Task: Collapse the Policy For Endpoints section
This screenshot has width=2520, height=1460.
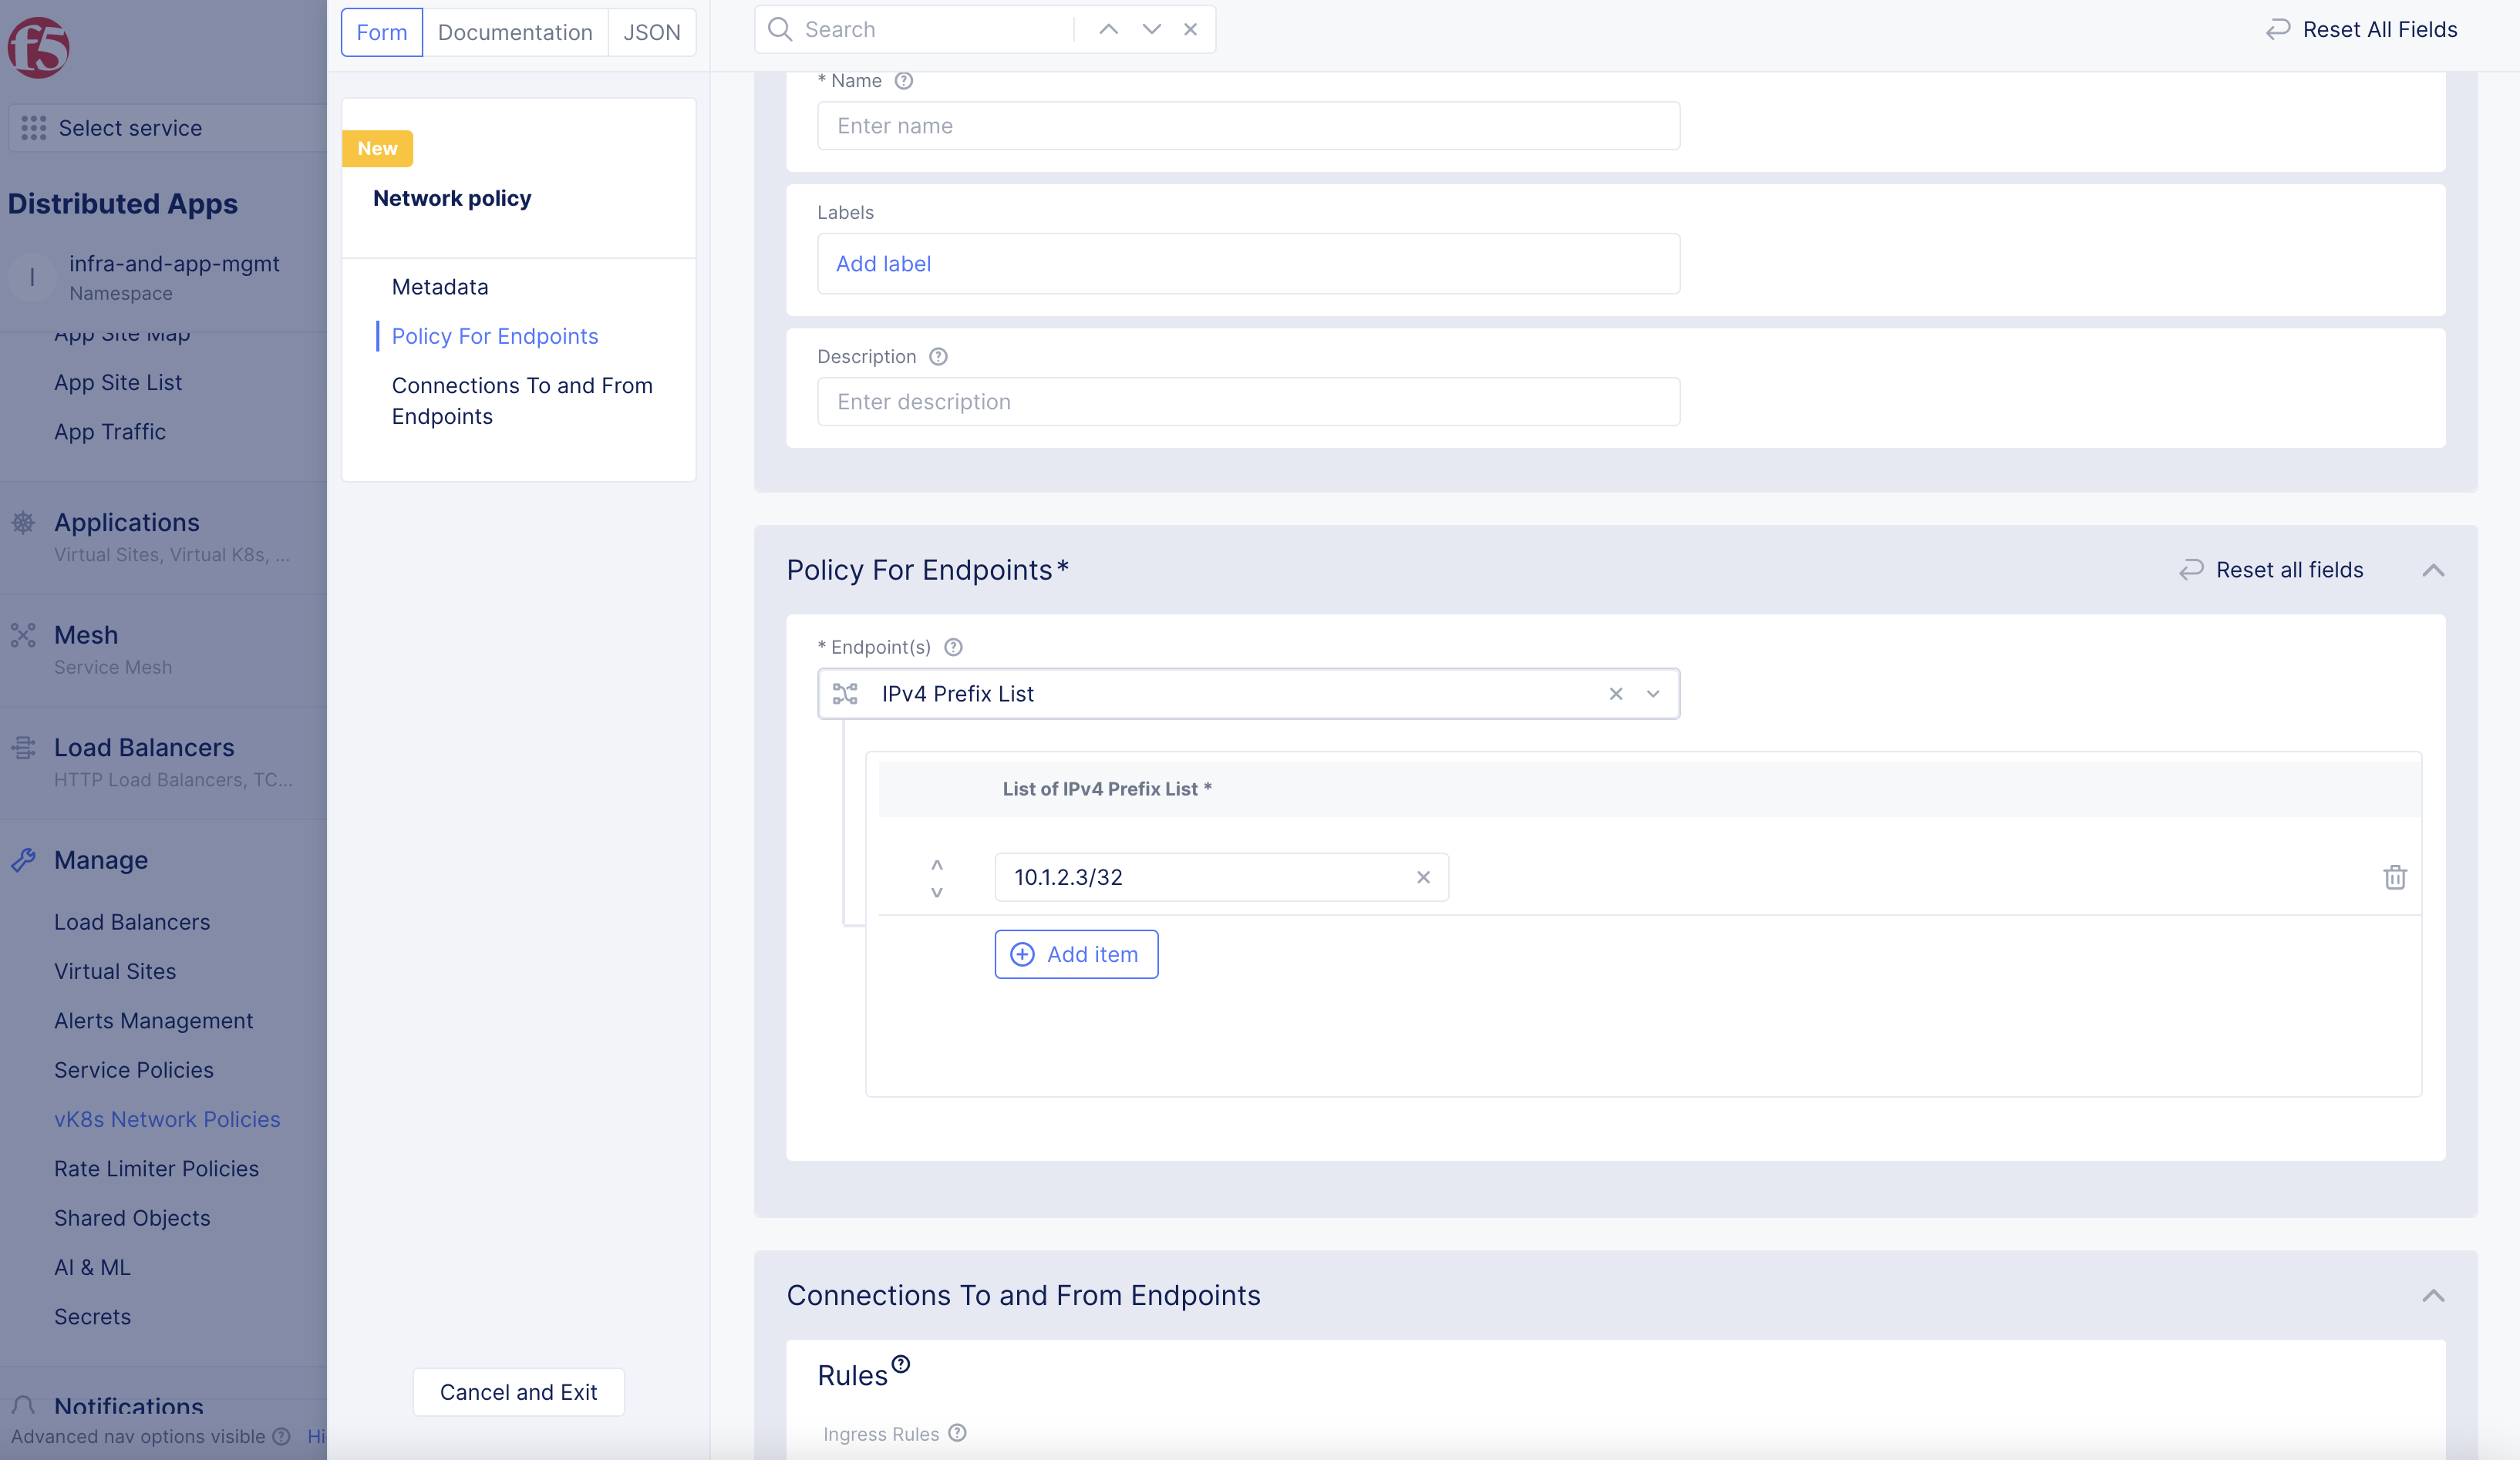Action: click(x=2433, y=570)
